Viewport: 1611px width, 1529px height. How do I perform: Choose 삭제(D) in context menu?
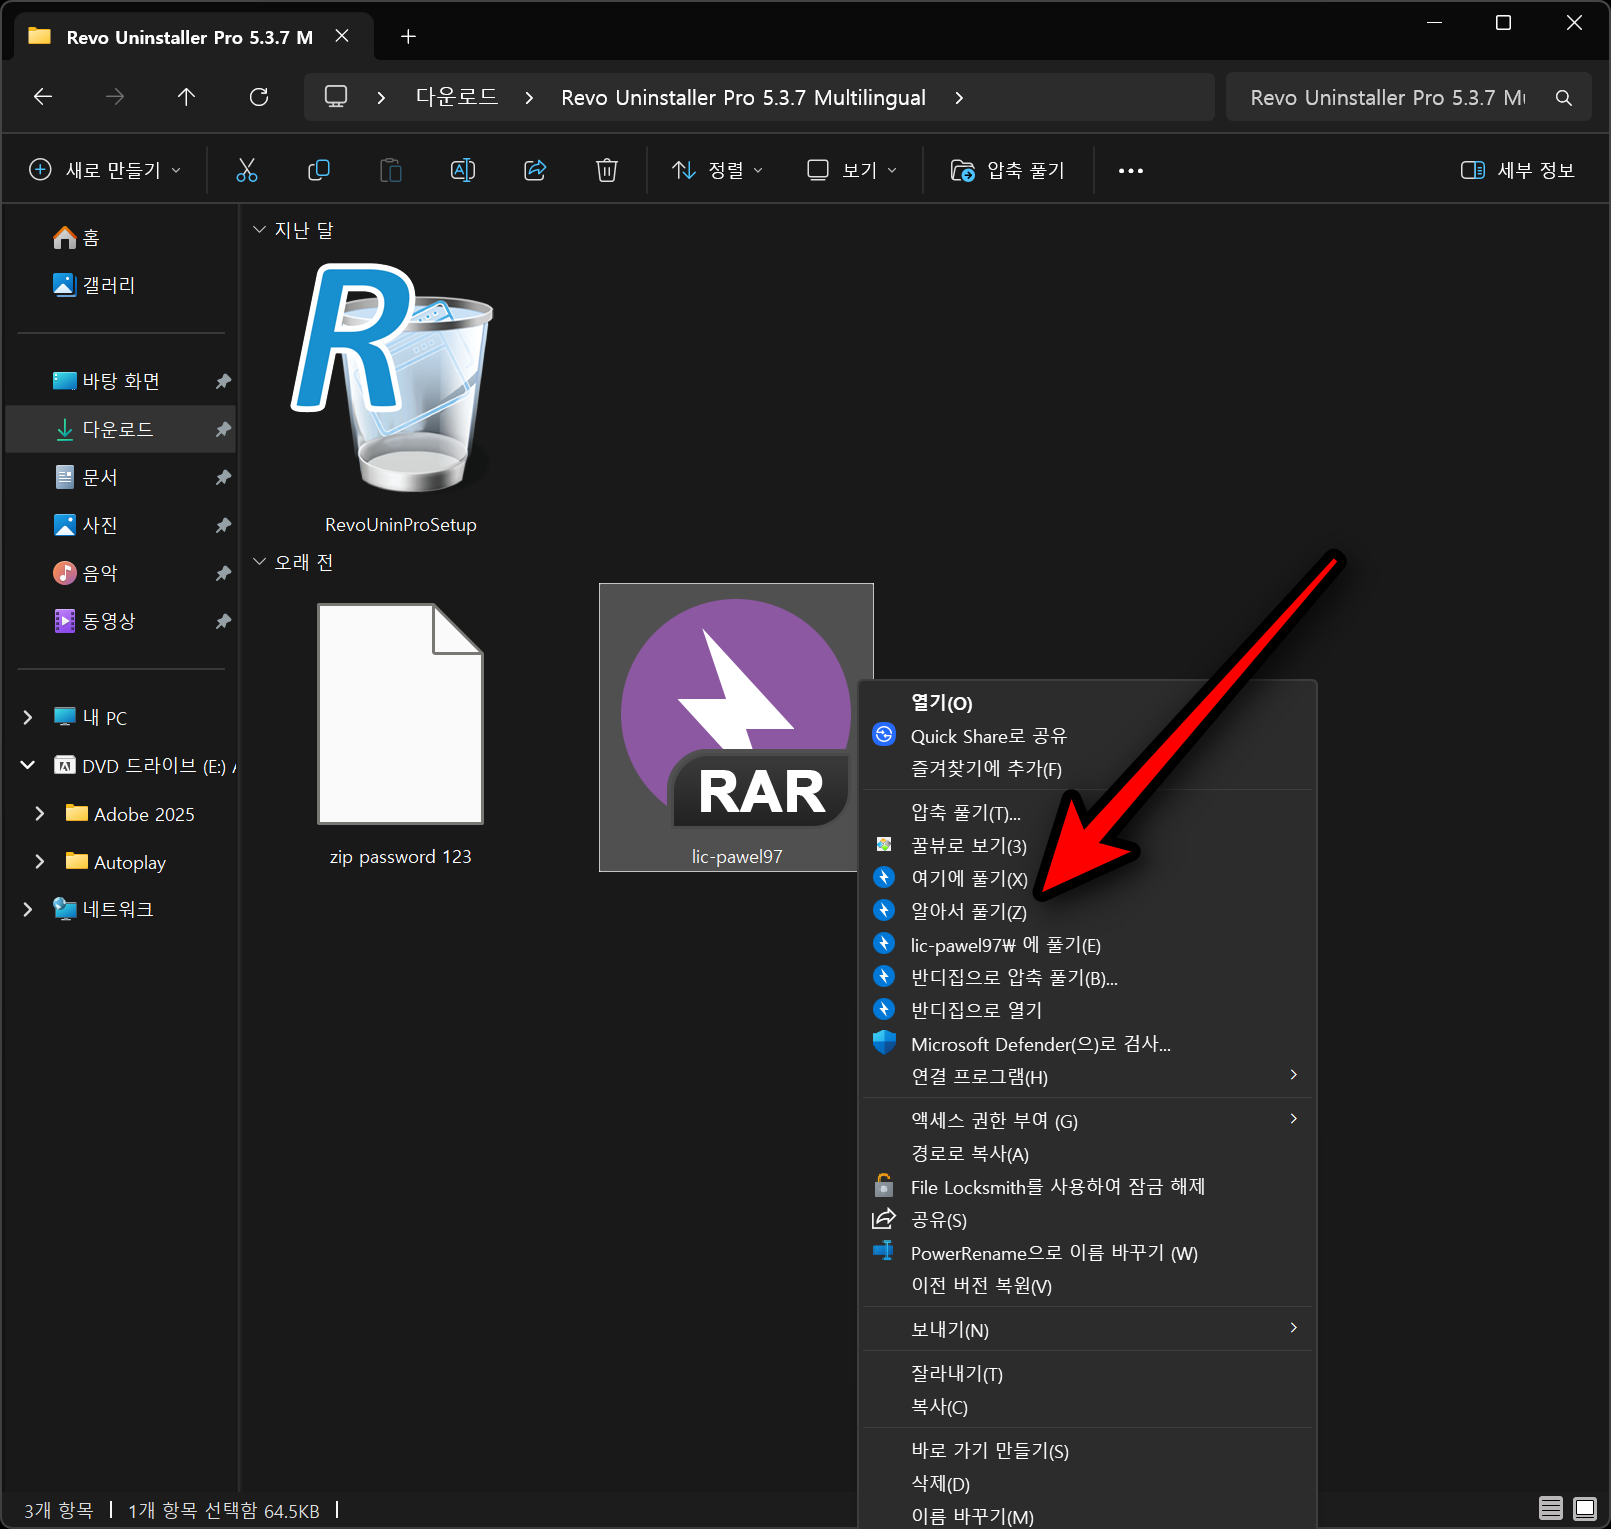(1088, 1484)
